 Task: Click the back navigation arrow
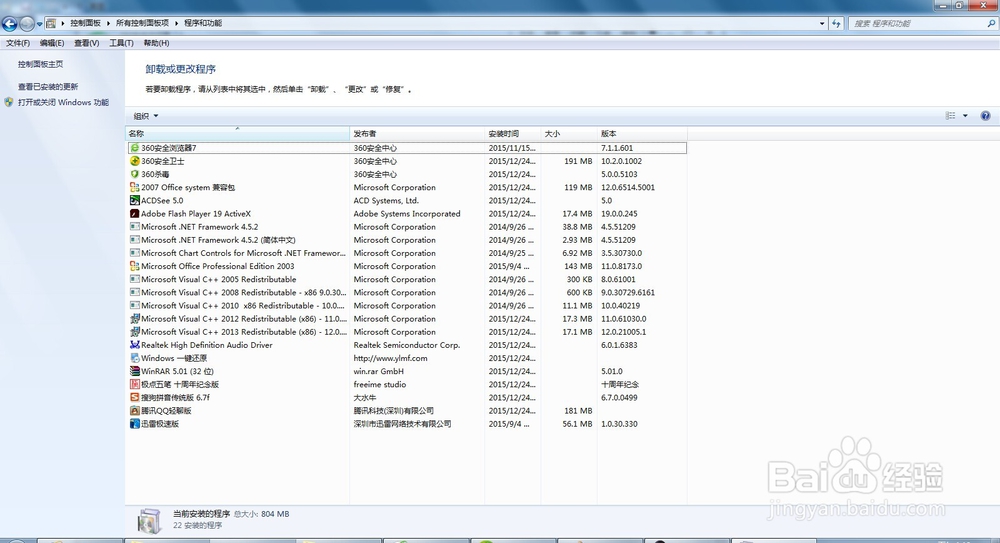(9, 24)
